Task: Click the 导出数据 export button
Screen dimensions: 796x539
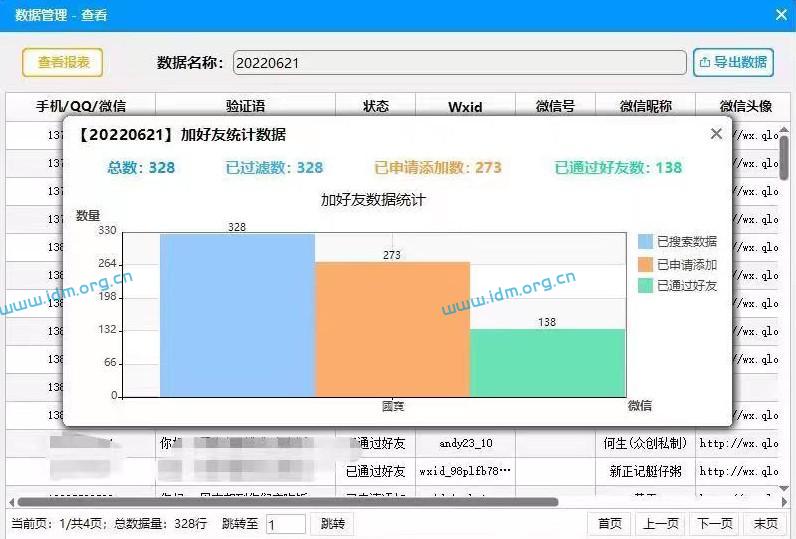Action: (x=733, y=62)
